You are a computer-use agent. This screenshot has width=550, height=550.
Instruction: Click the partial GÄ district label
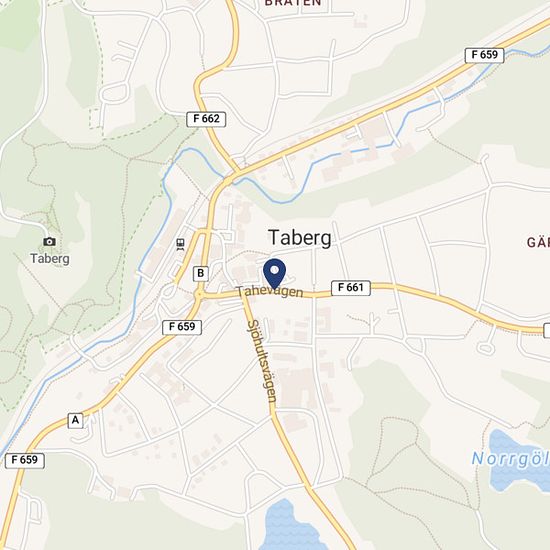[x=538, y=242]
